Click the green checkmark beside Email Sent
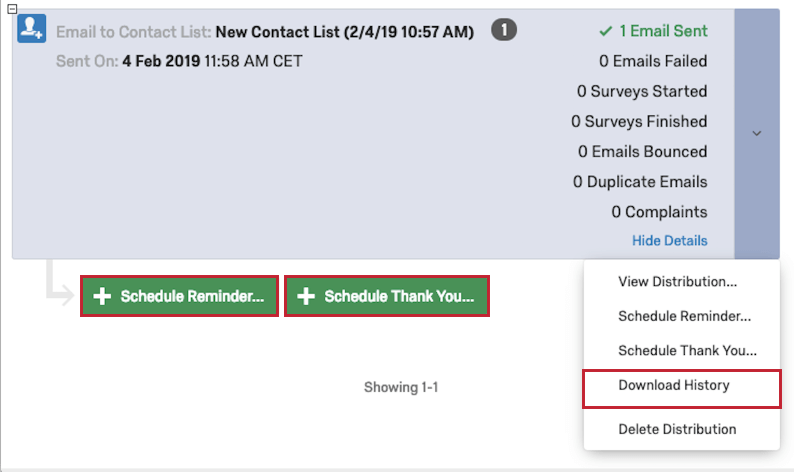 click(606, 31)
